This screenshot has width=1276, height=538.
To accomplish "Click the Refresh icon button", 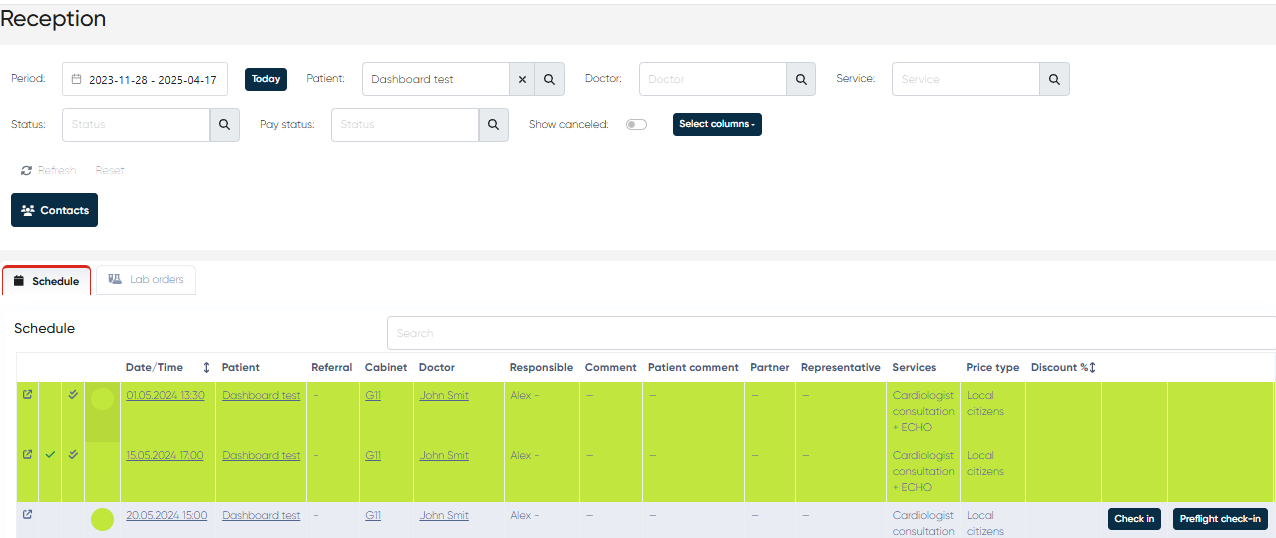I will pyautogui.click(x=27, y=170).
